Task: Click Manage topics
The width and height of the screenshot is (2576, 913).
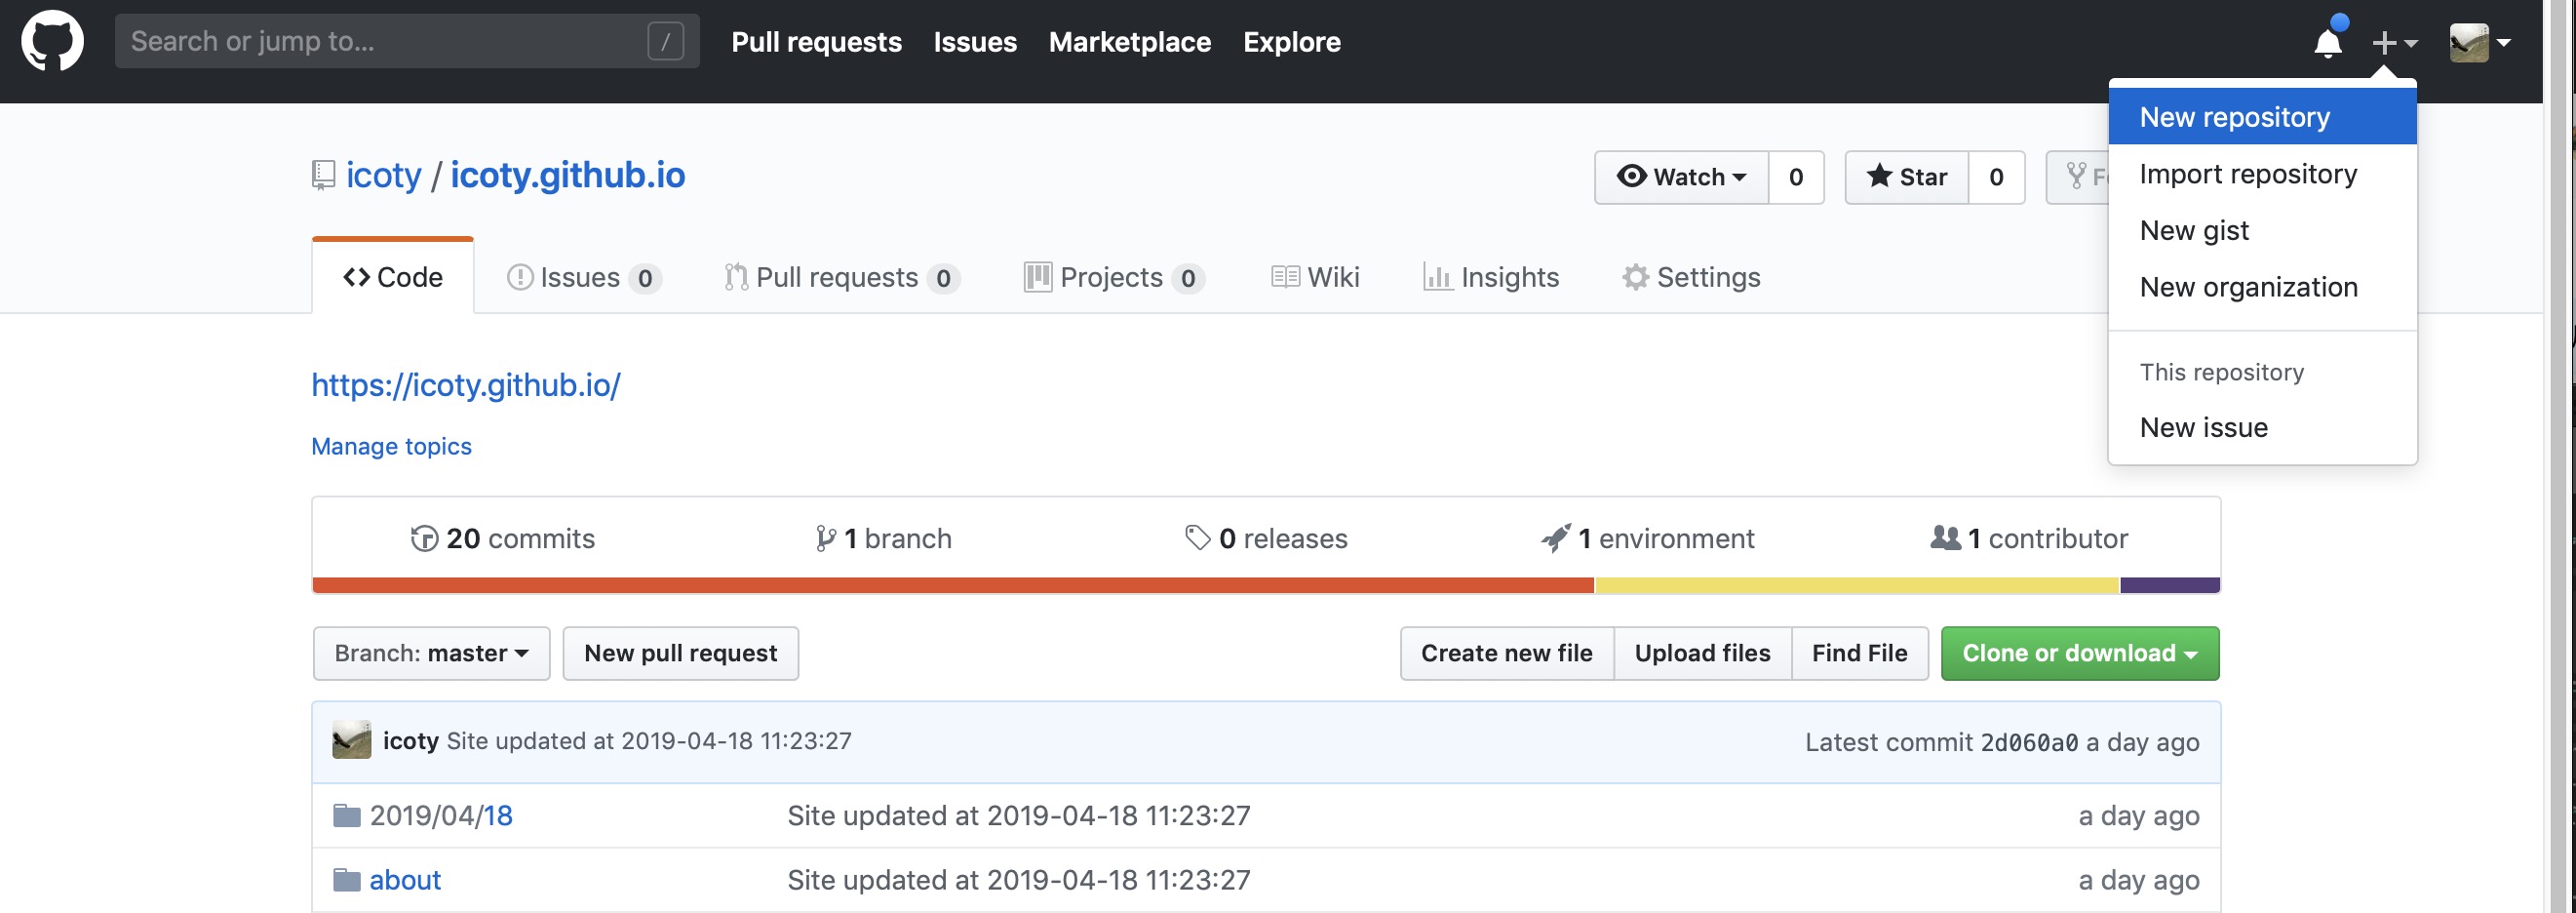Action: [x=391, y=446]
